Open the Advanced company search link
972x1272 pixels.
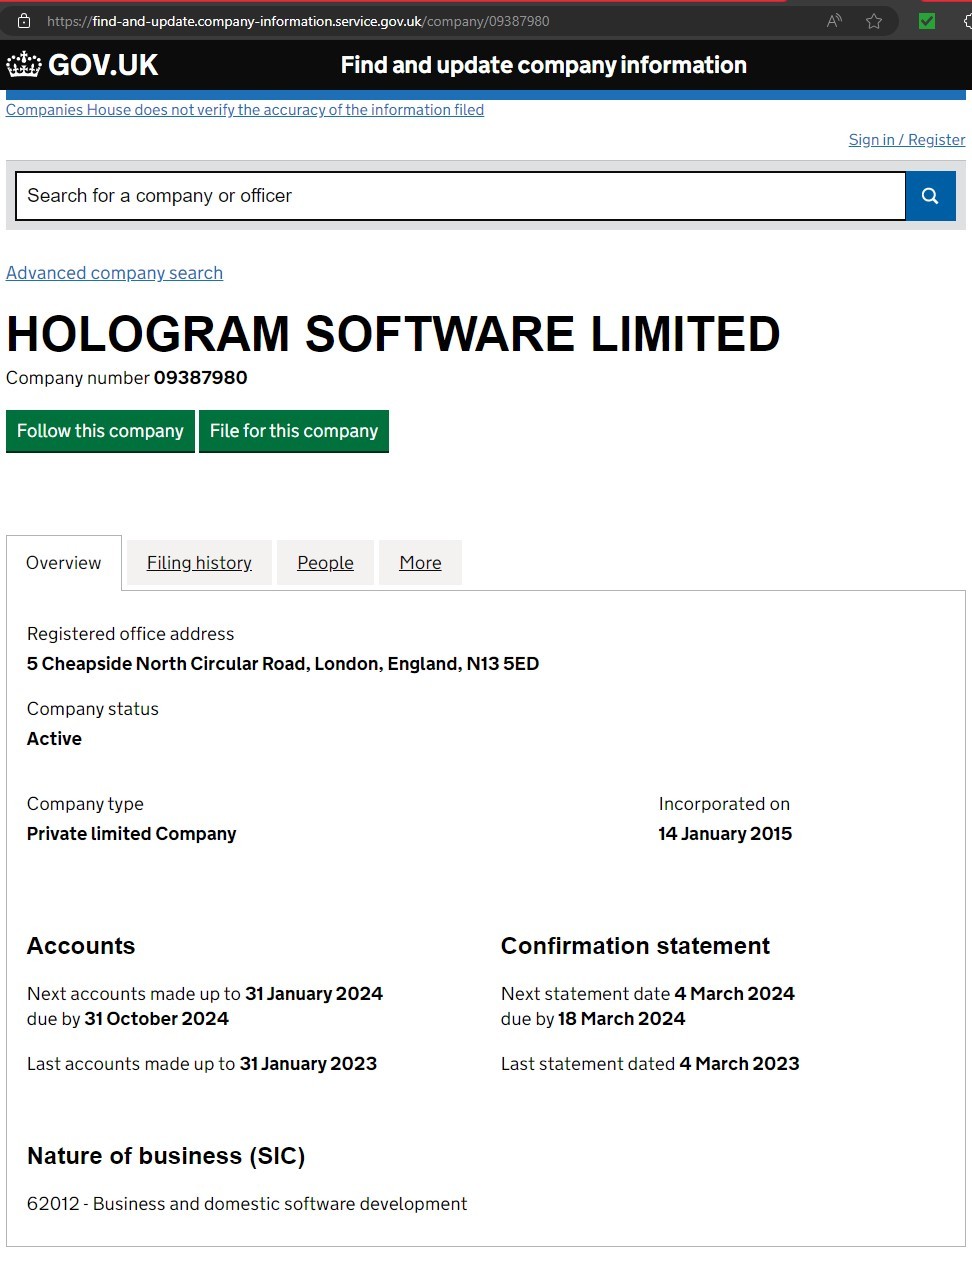coord(114,273)
